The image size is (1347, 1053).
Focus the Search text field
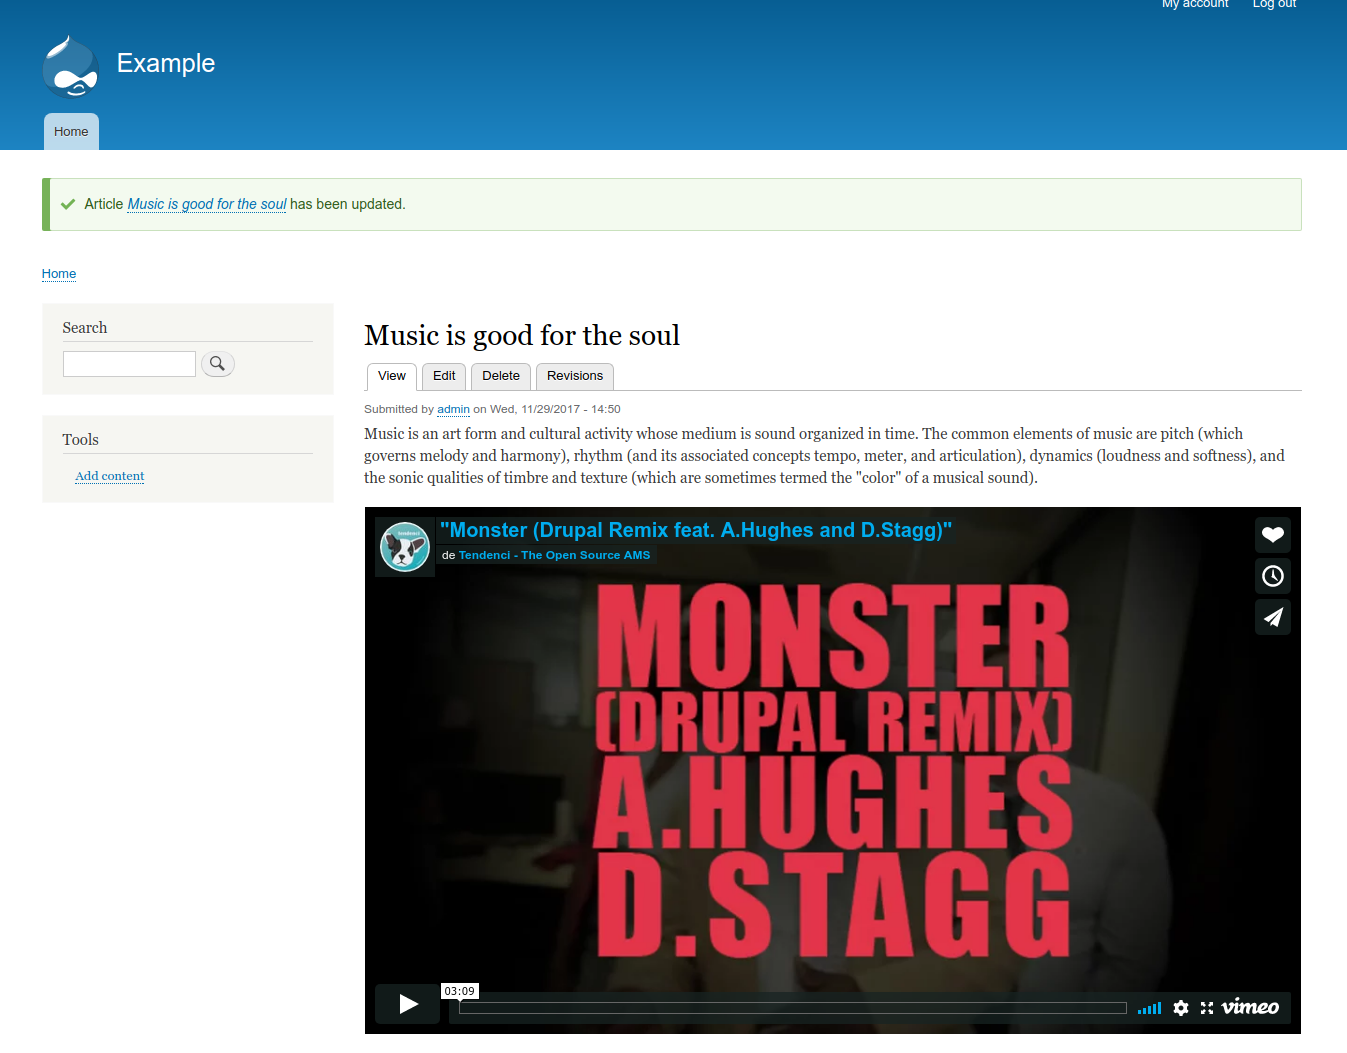pyautogui.click(x=129, y=364)
